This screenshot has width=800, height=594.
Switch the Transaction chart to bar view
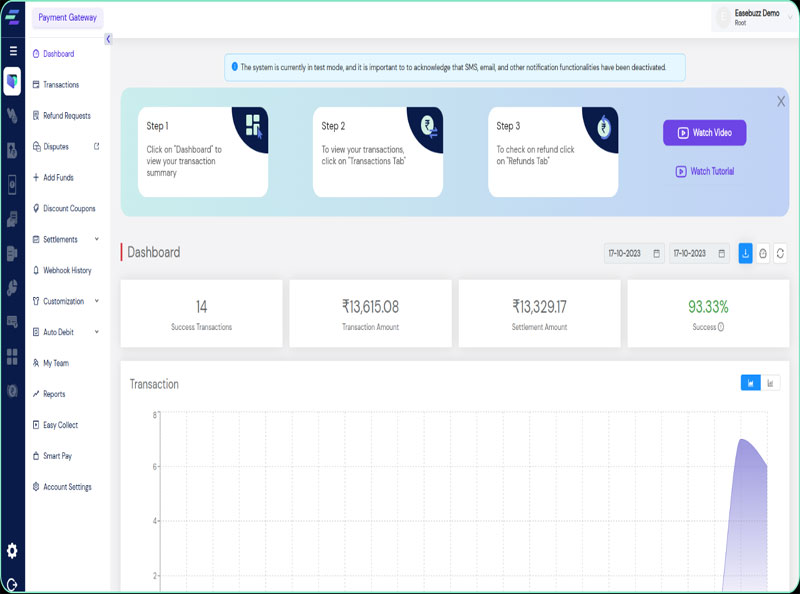pyautogui.click(x=771, y=383)
